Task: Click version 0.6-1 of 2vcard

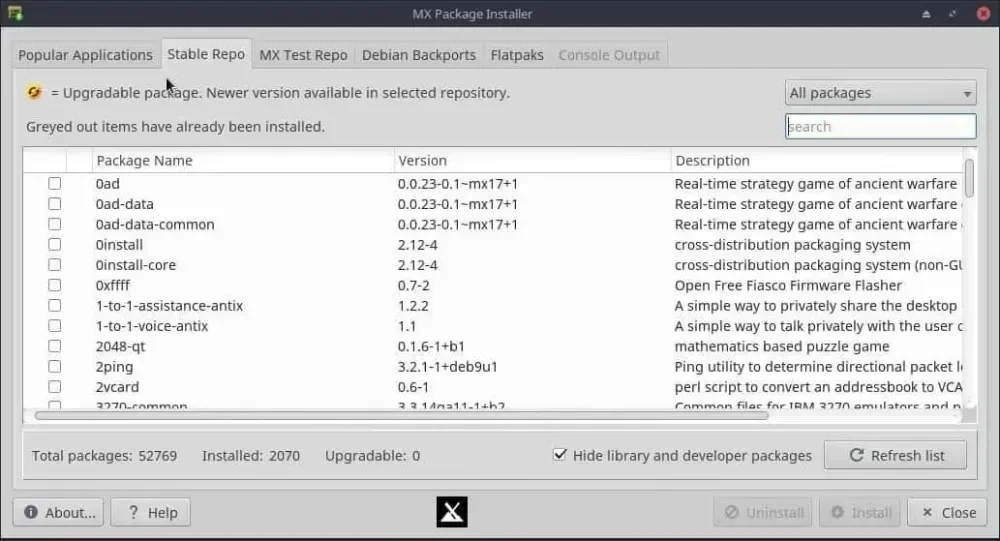Action: [x=413, y=387]
